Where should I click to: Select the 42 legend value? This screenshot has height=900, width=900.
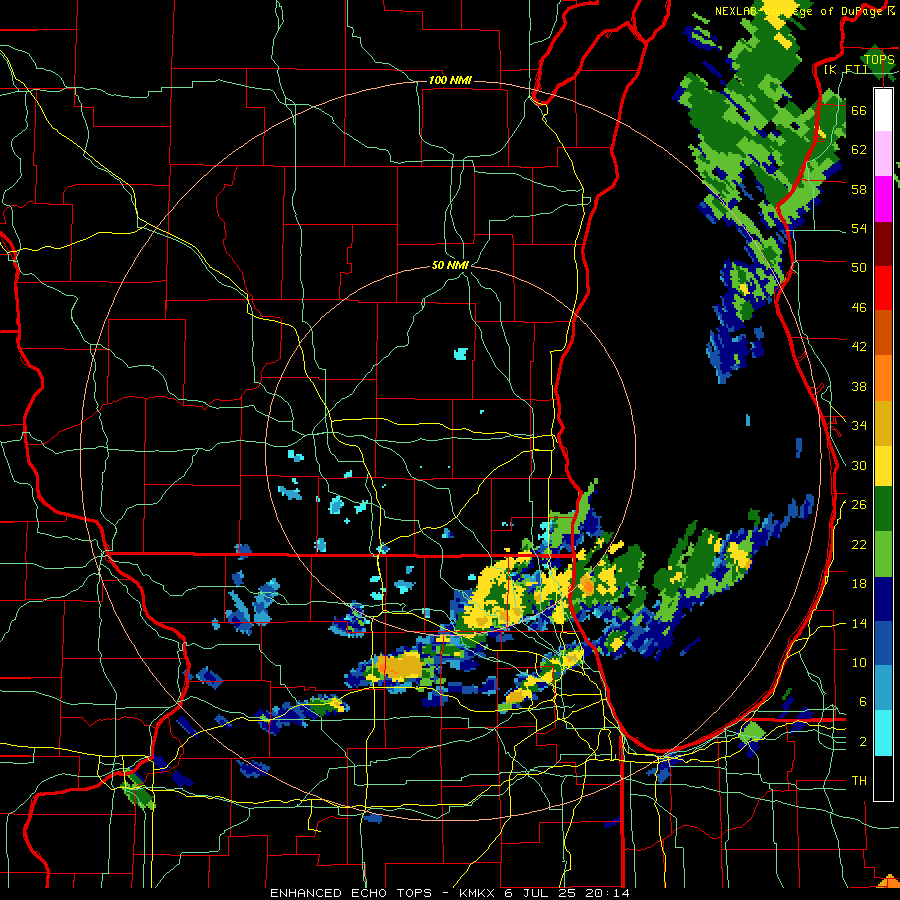(x=859, y=346)
